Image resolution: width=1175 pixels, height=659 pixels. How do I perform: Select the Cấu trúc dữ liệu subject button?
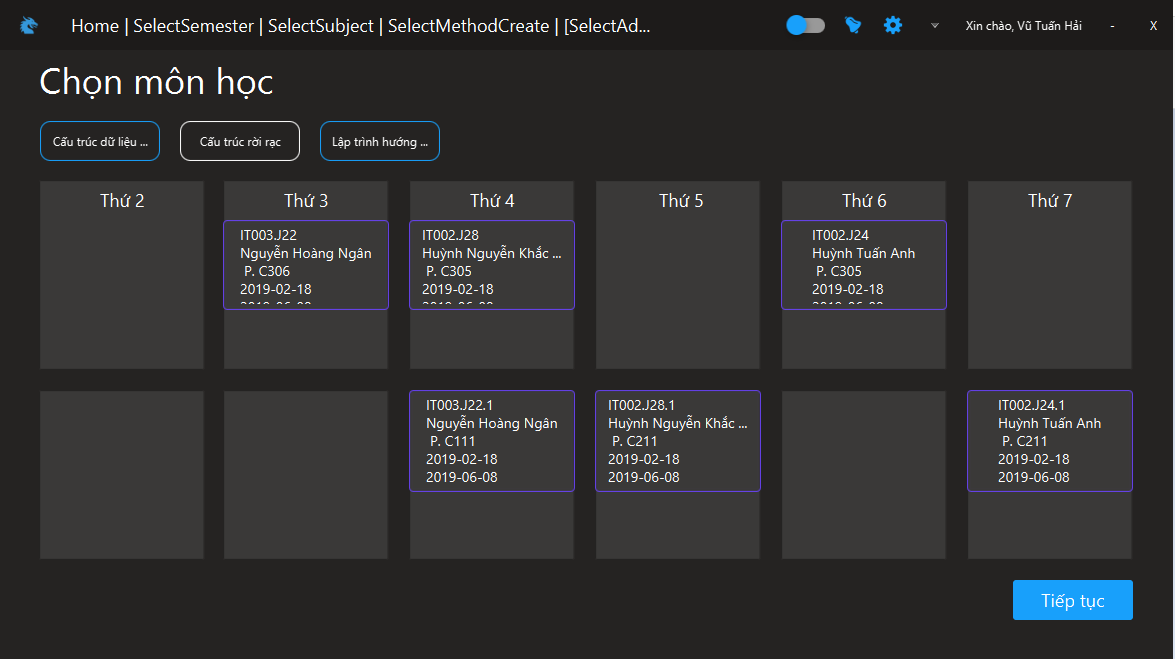(x=100, y=141)
